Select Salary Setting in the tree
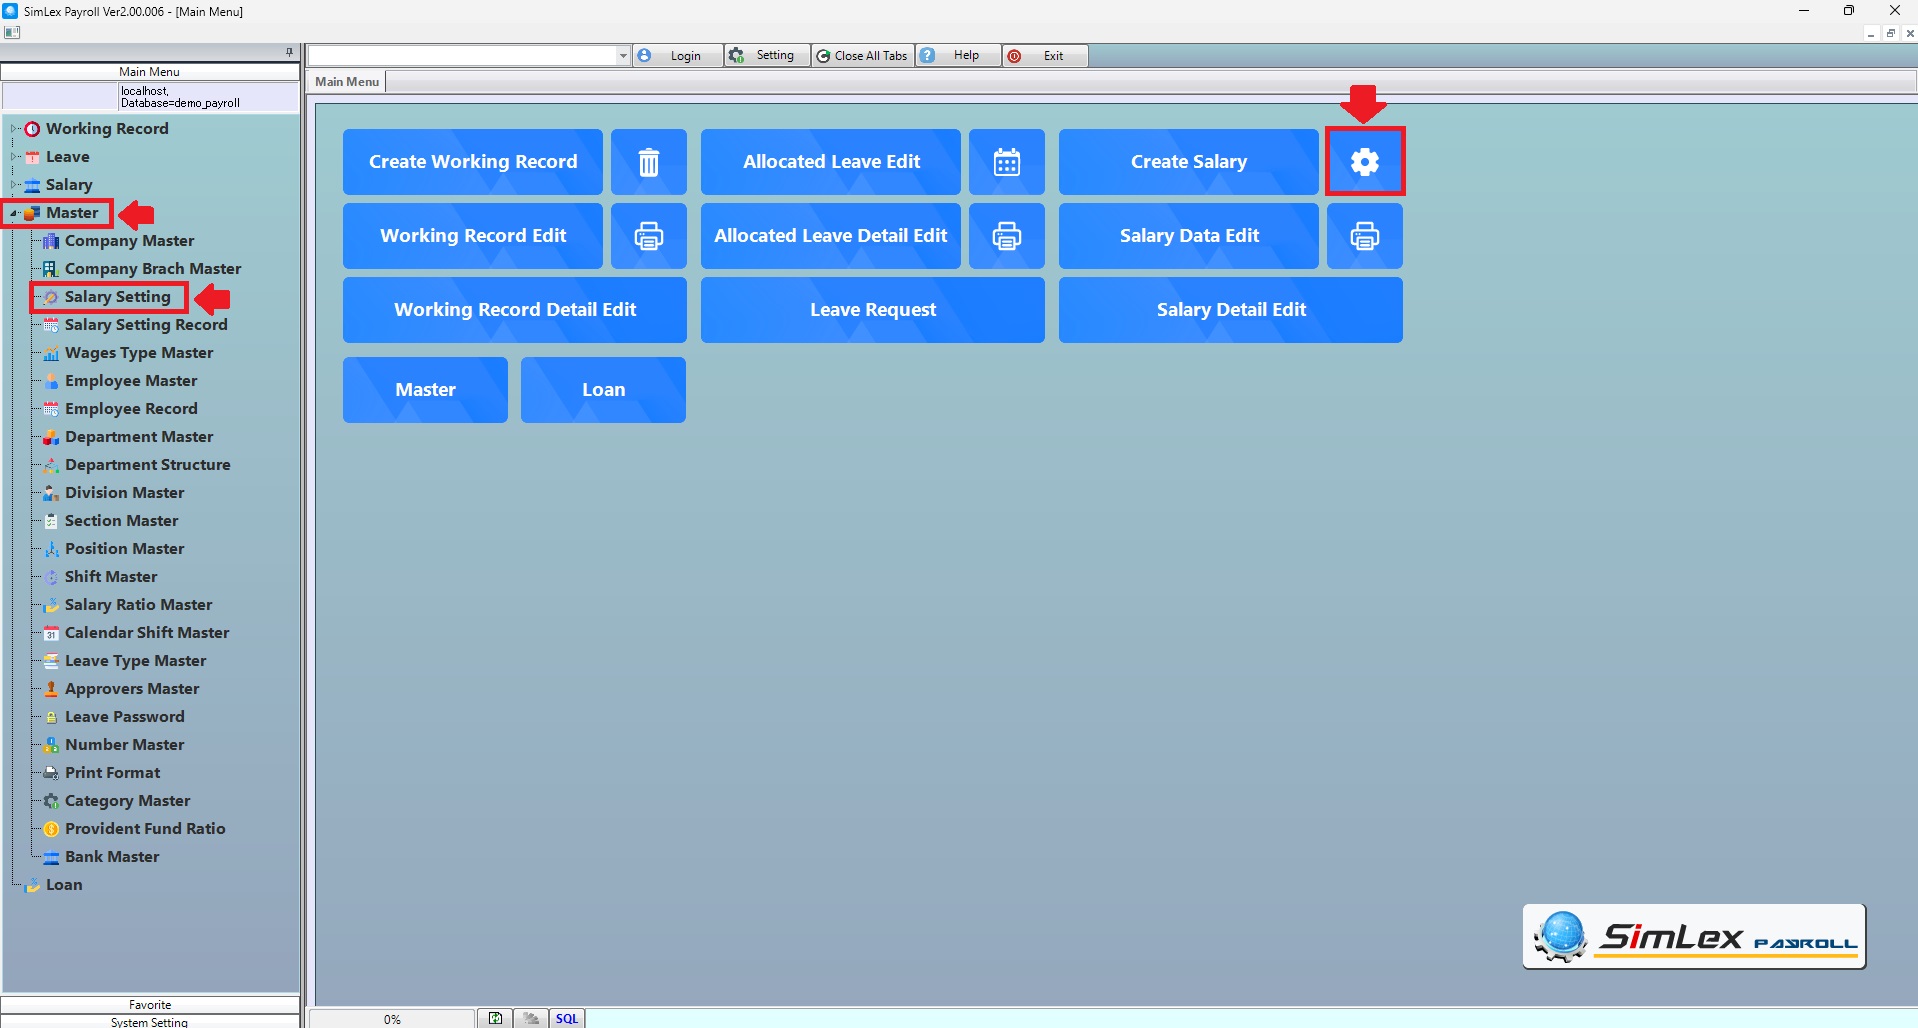This screenshot has height=1028, width=1918. pos(117,297)
